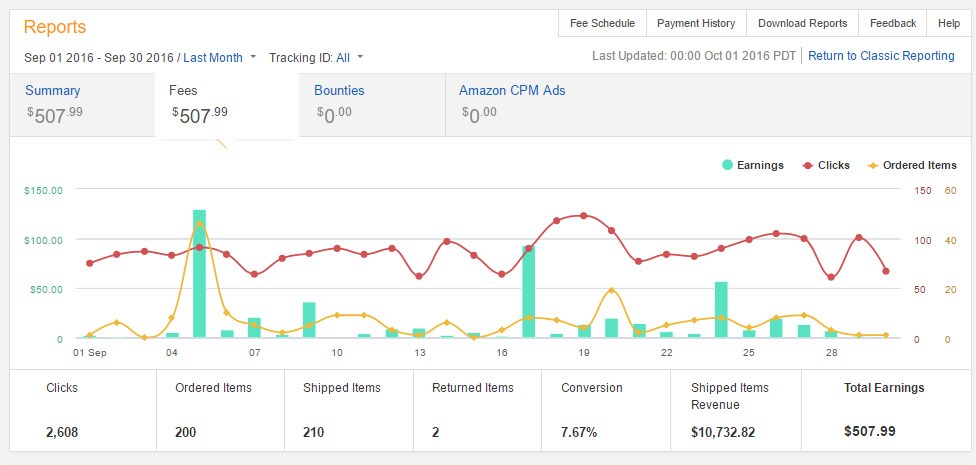The width and height of the screenshot is (976, 465).
Task: Open the Help menu item
Action: 949,24
